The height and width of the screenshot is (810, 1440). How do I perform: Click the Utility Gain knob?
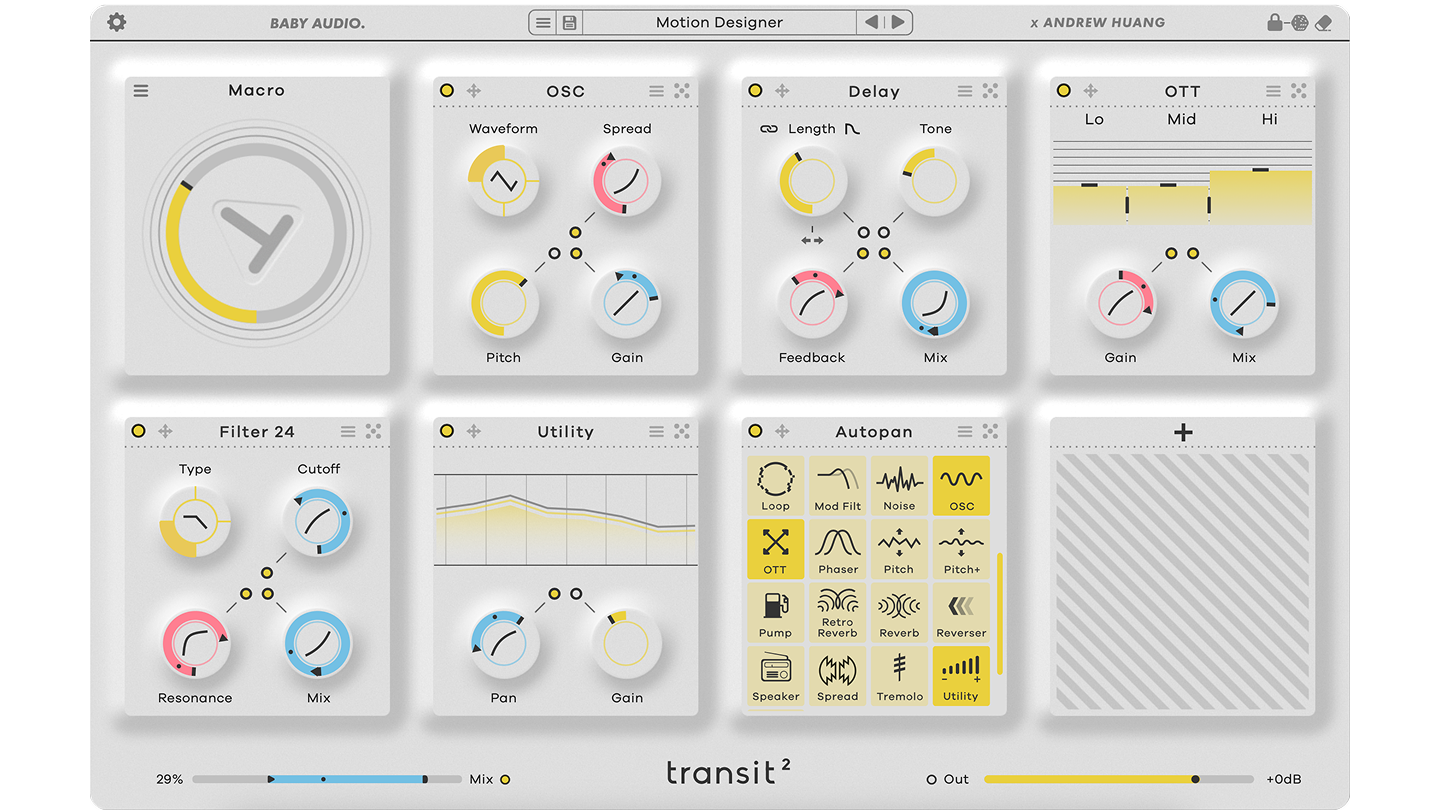click(x=627, y=644)
